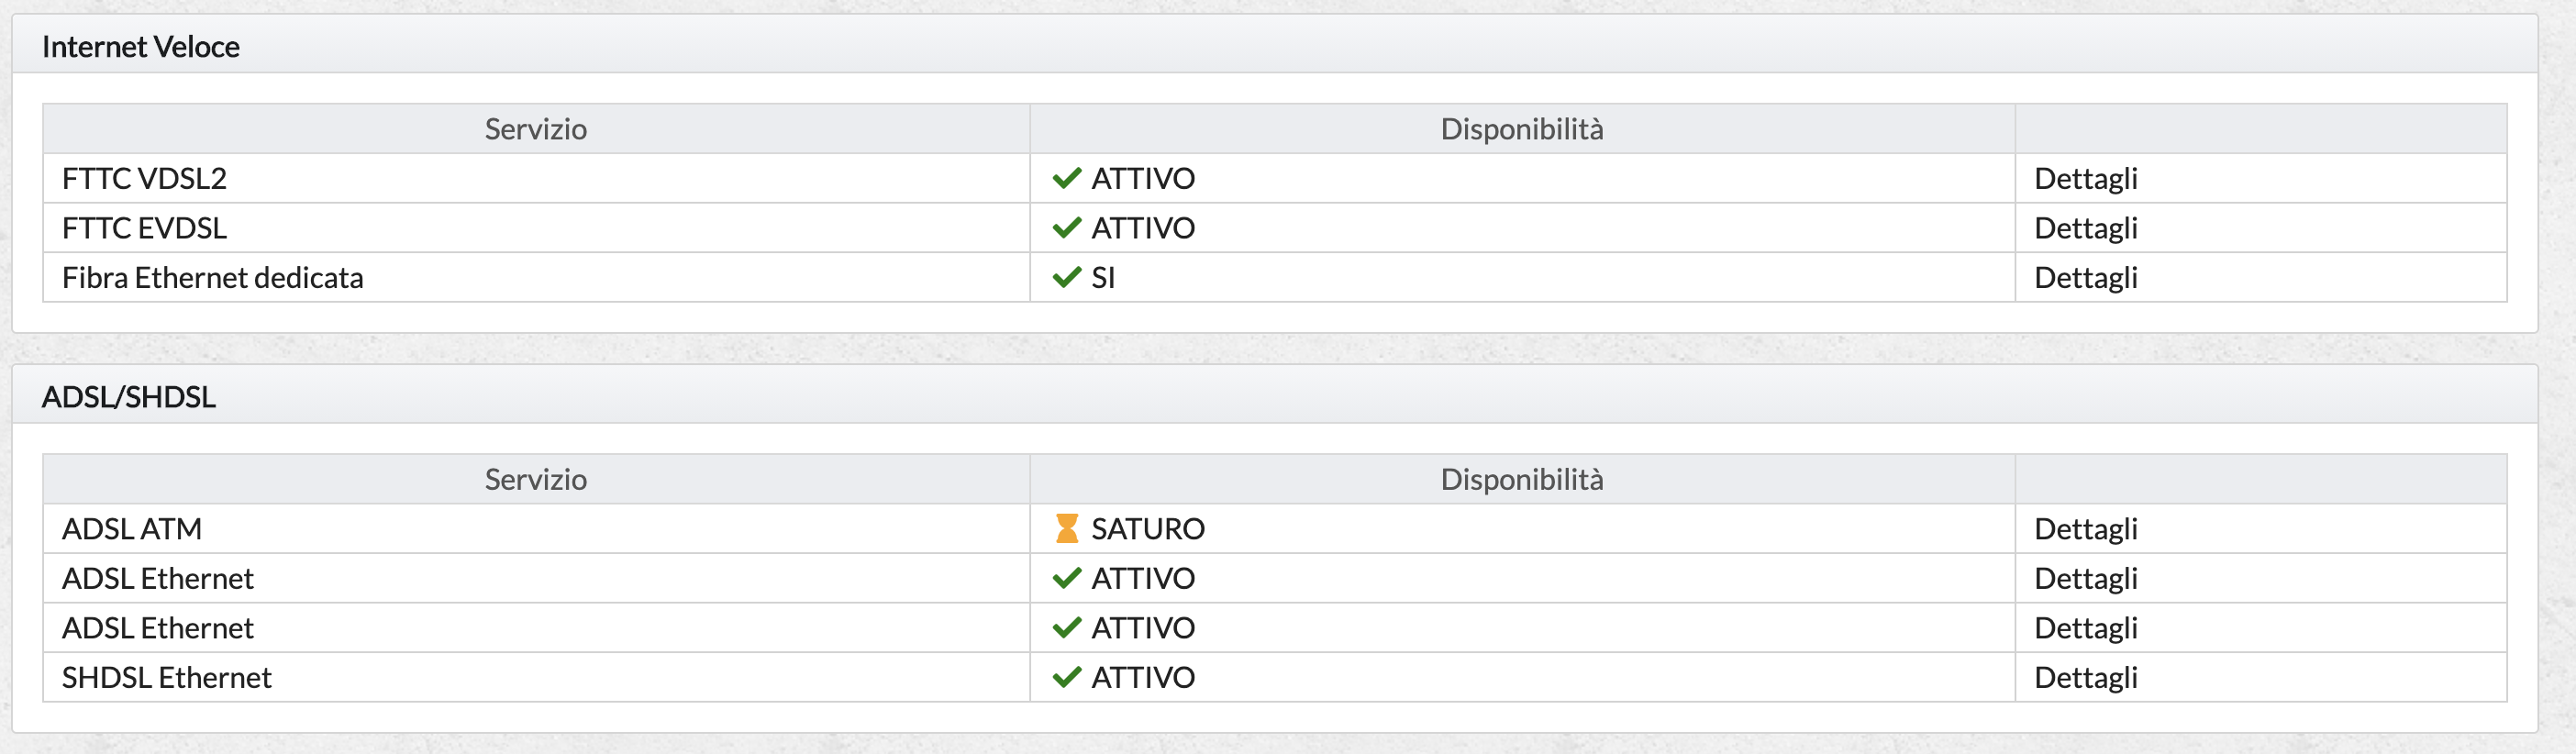This screenshot has height=754, width=2576.
Task: Click the green checkmark for SHDSL Ethernet
Action: tap(1067, 677)
